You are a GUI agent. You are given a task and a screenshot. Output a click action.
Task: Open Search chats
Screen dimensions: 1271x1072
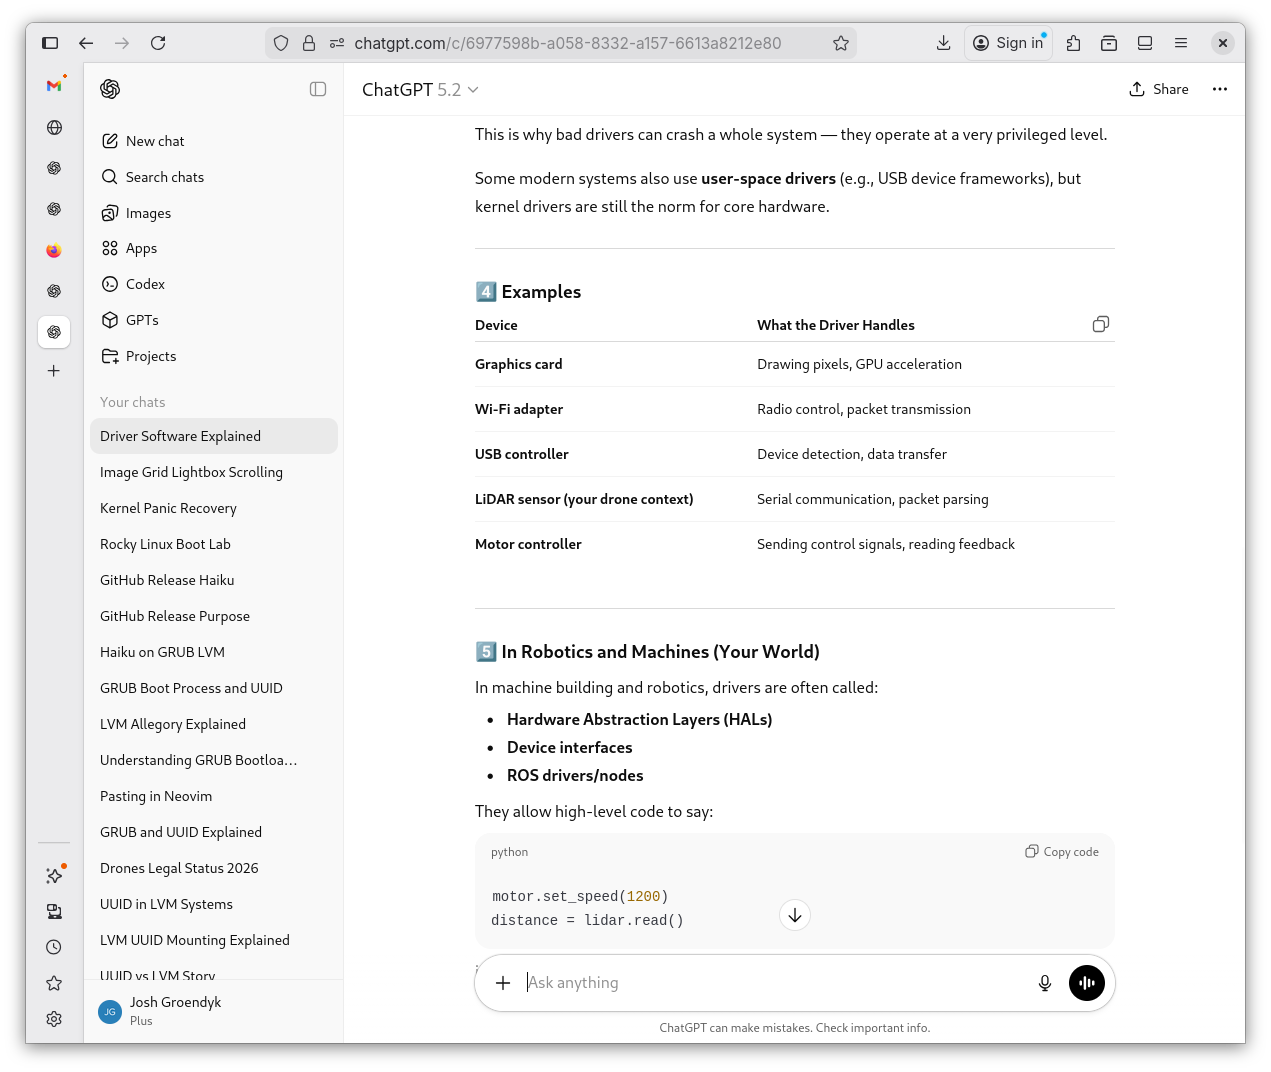tap(164, 177)
